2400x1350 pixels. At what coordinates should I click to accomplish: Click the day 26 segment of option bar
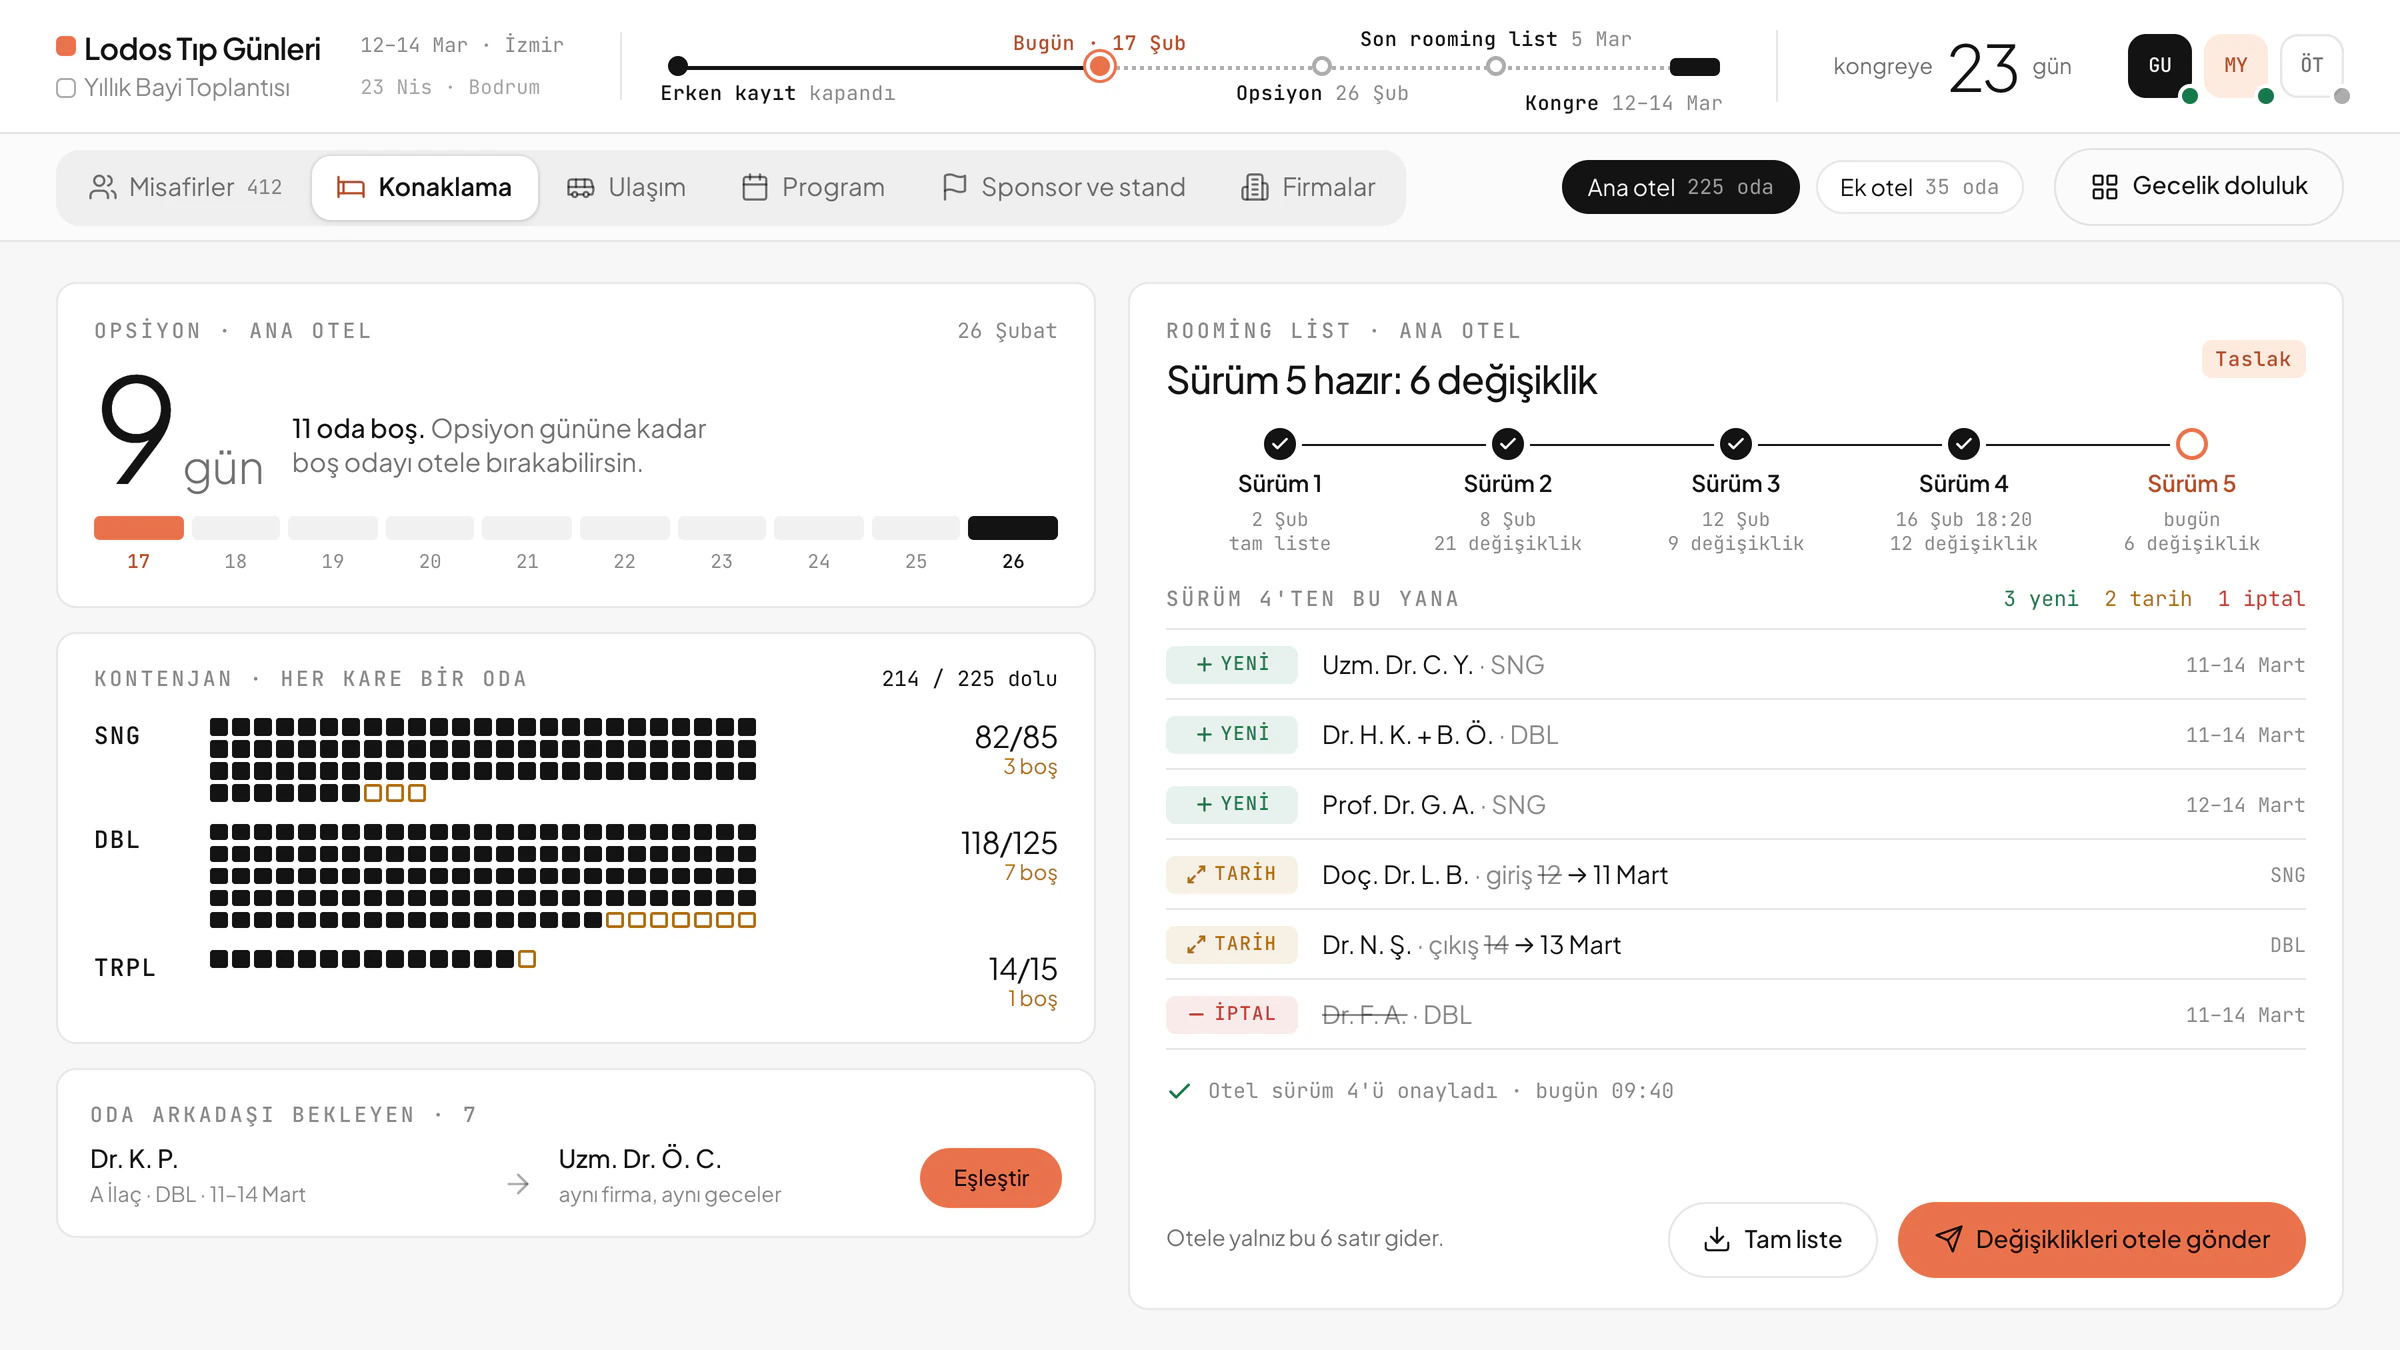point(1013,527)
